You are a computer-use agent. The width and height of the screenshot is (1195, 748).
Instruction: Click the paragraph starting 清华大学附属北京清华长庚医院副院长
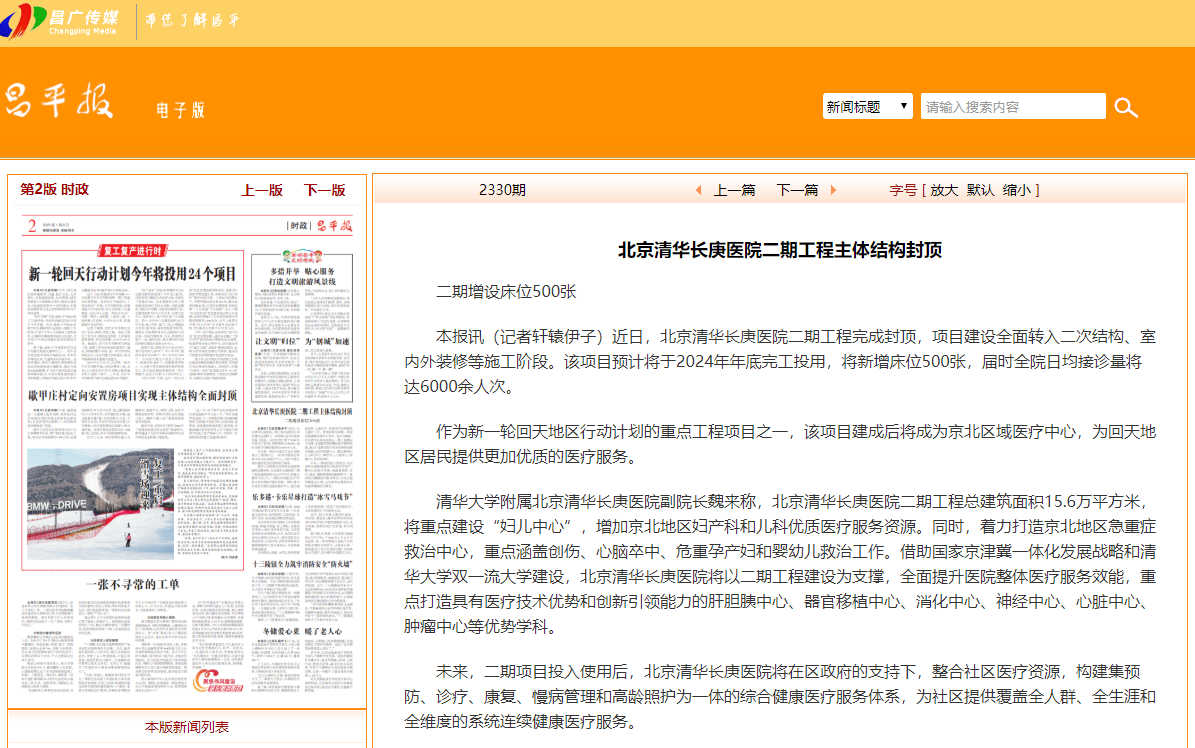(780, 564)
